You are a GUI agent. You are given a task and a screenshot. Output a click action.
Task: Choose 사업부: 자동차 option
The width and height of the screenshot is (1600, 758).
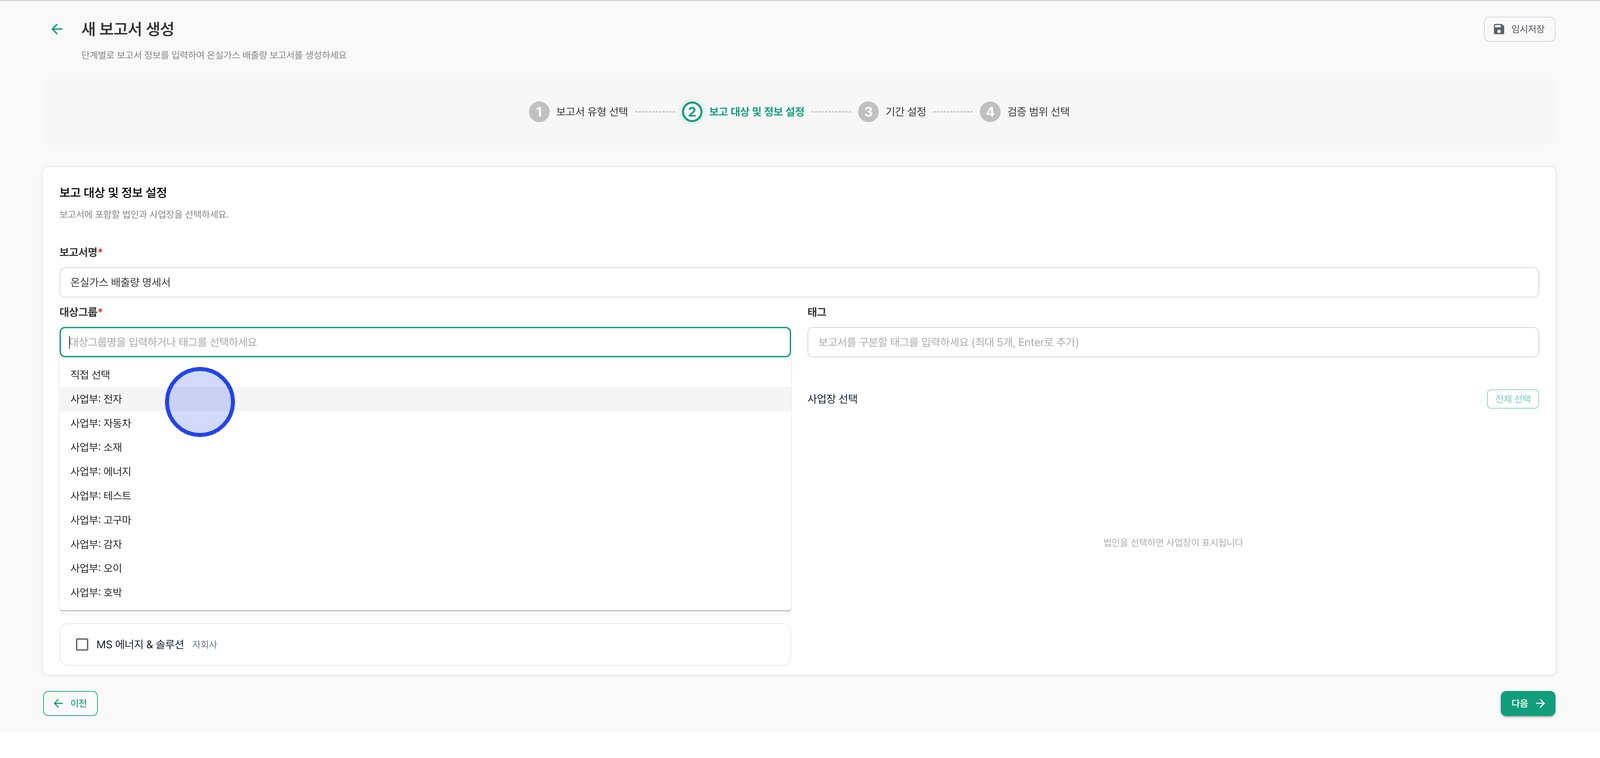click(425, 423)
